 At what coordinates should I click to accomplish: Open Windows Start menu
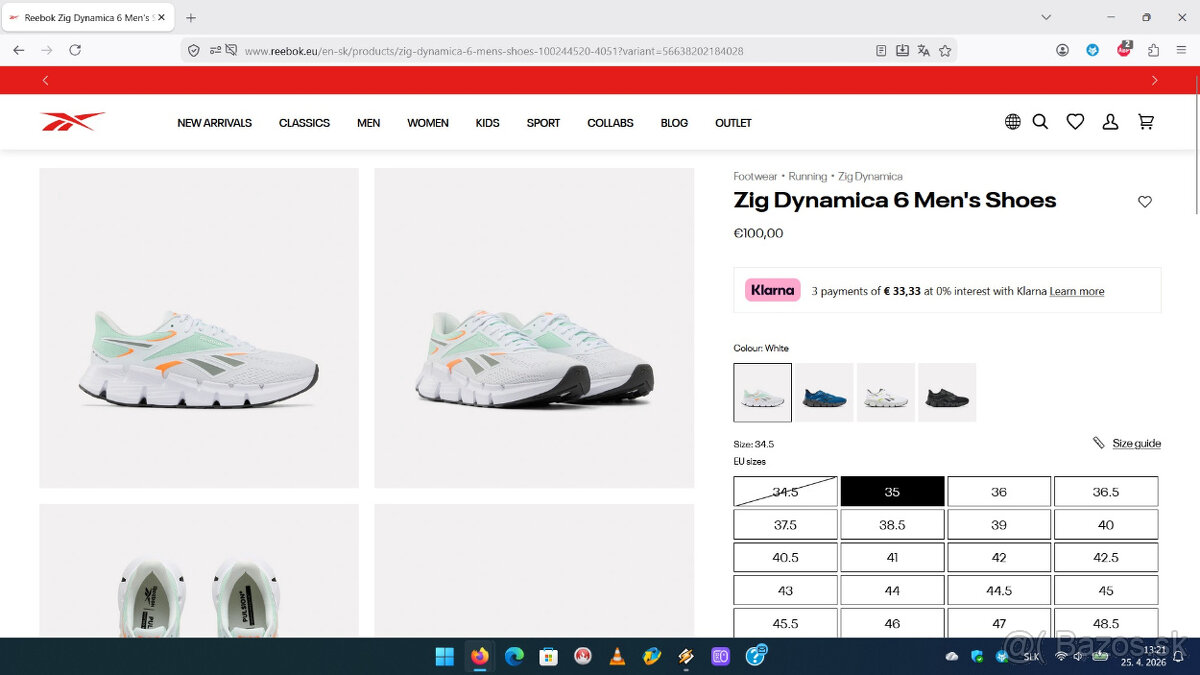444,657
